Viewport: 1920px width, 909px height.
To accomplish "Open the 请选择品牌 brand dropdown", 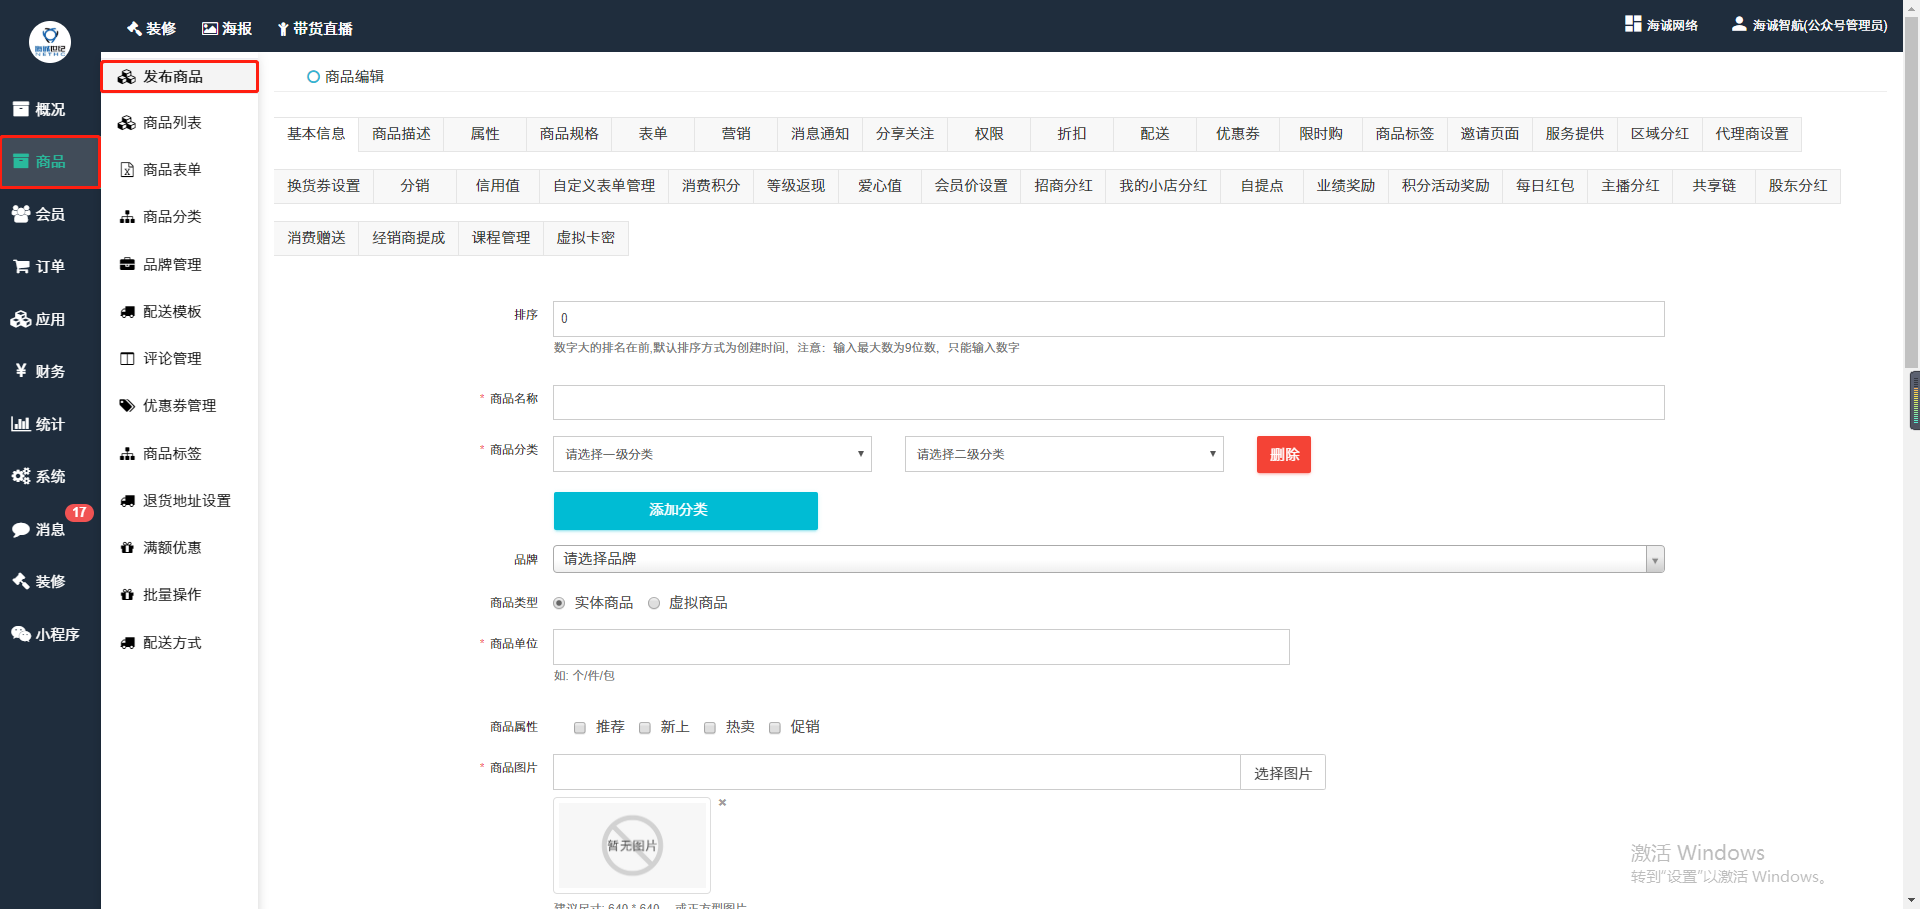I will [1108, 559].
